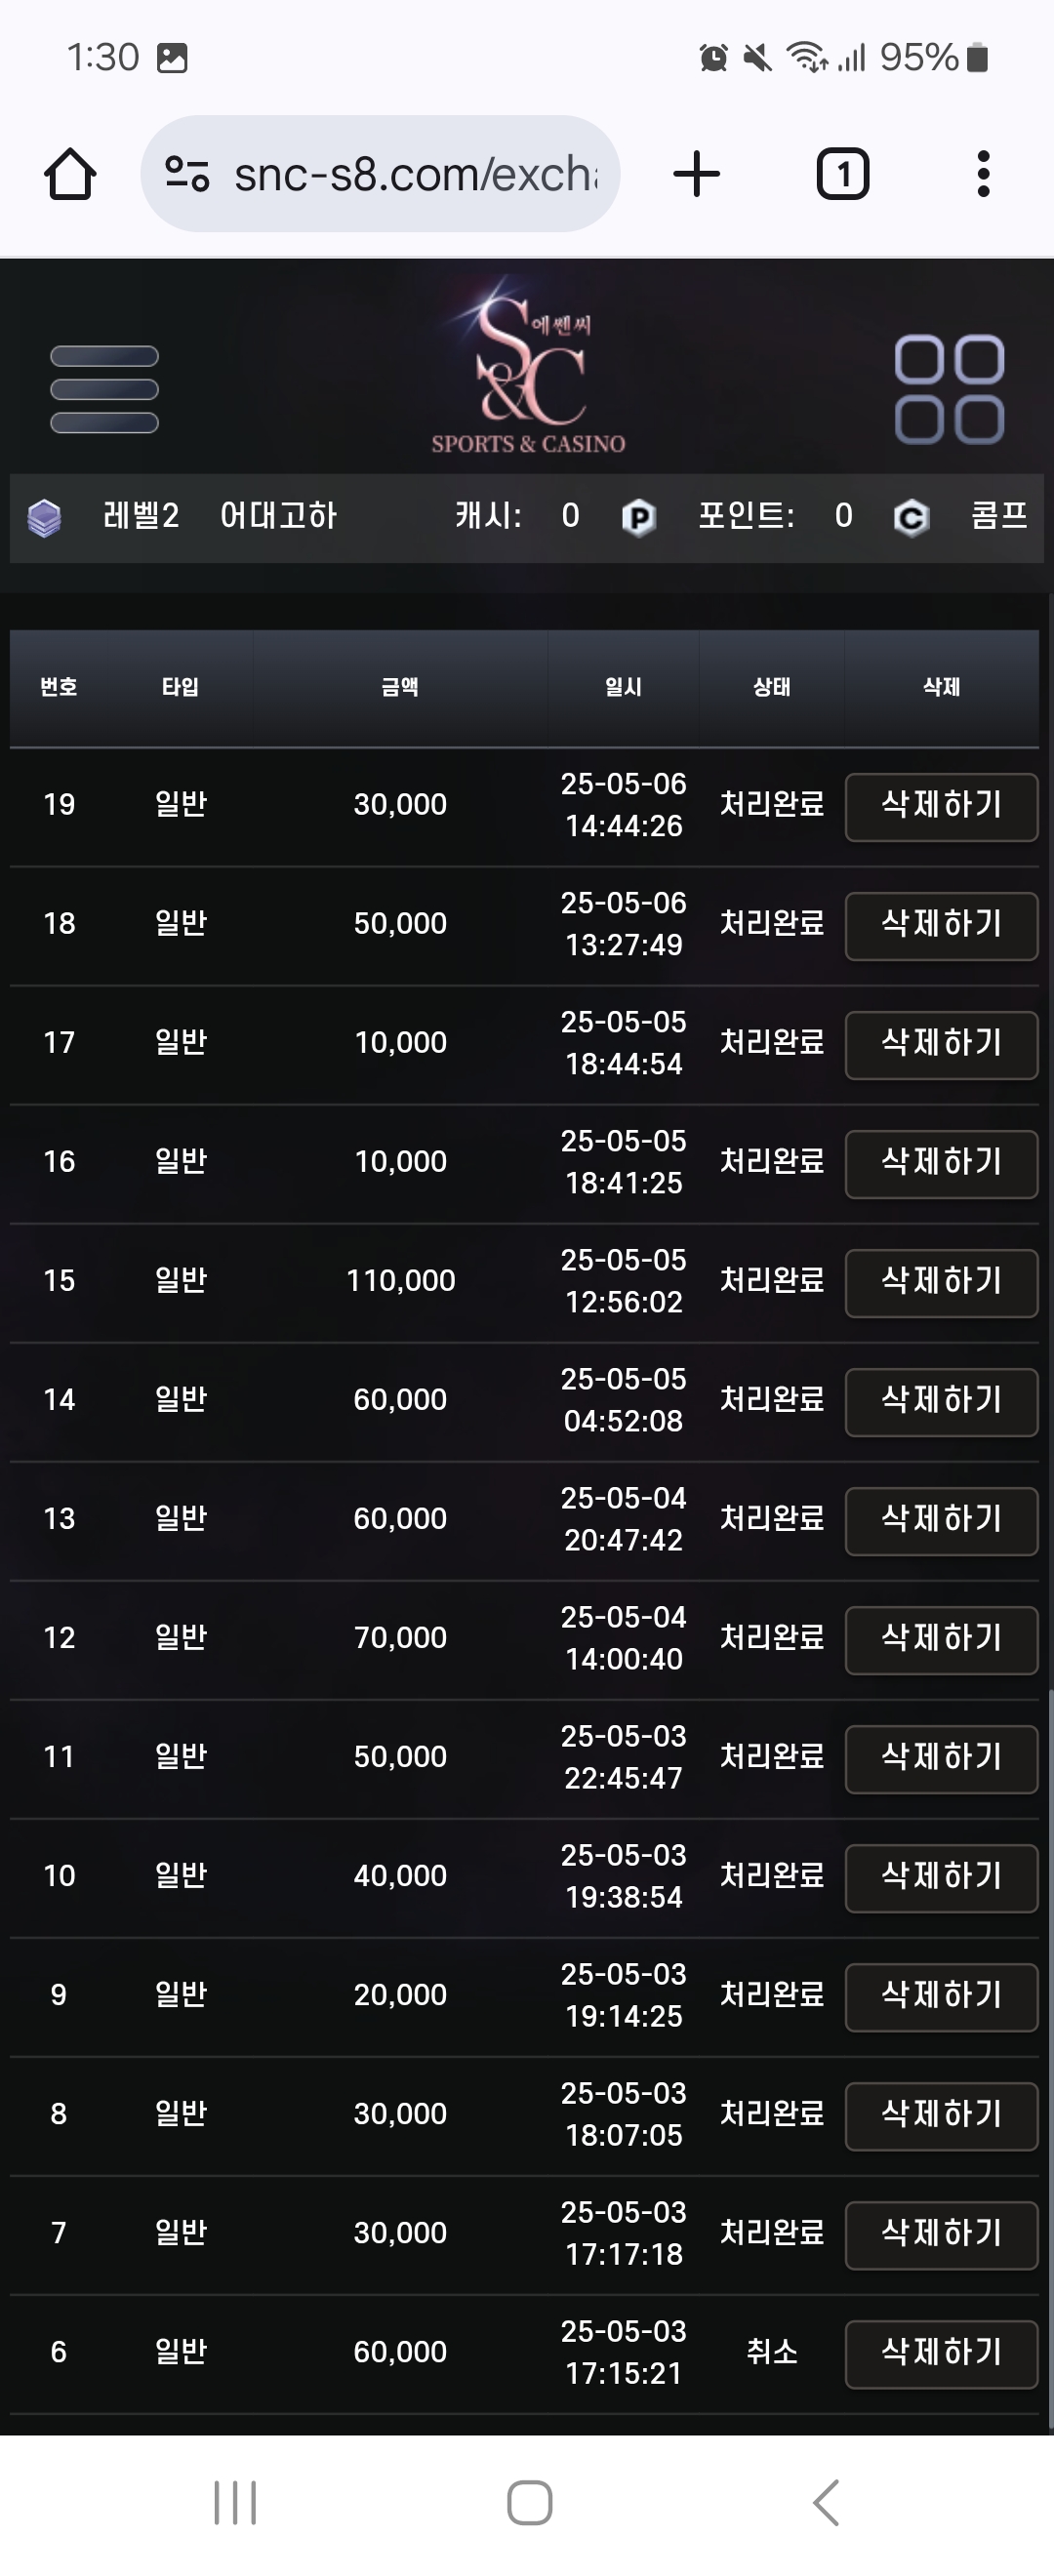This screenshot has height=2576, width=1054.
Task: Tap the Android back navigation button
Action: click(x=826, y=2503)
